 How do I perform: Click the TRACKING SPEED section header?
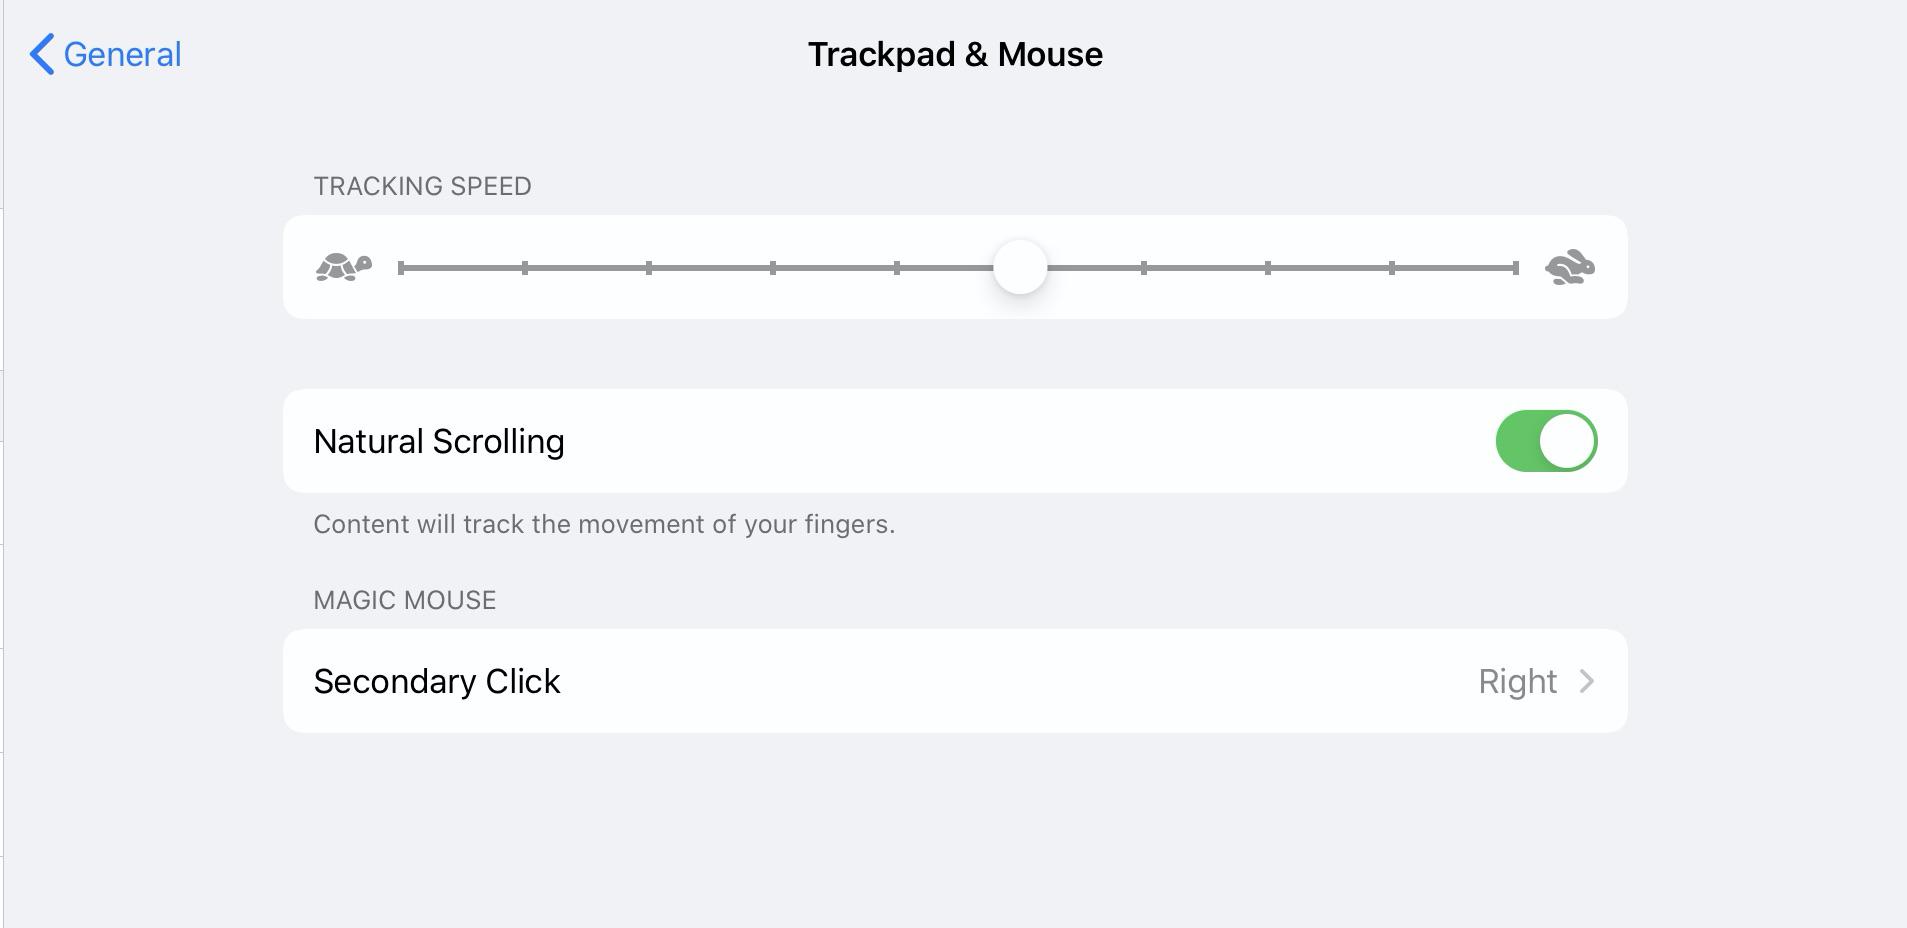click(422, 186)
